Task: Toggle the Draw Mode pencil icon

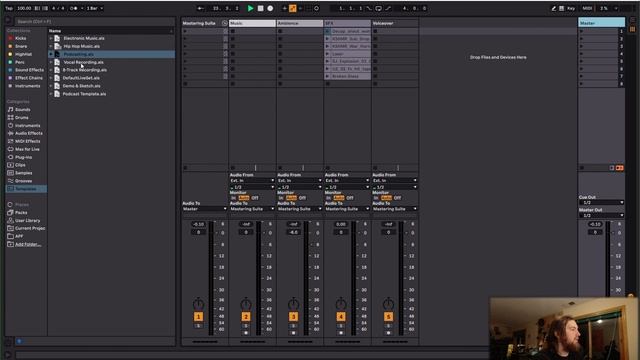Action: tap(553, 8)
